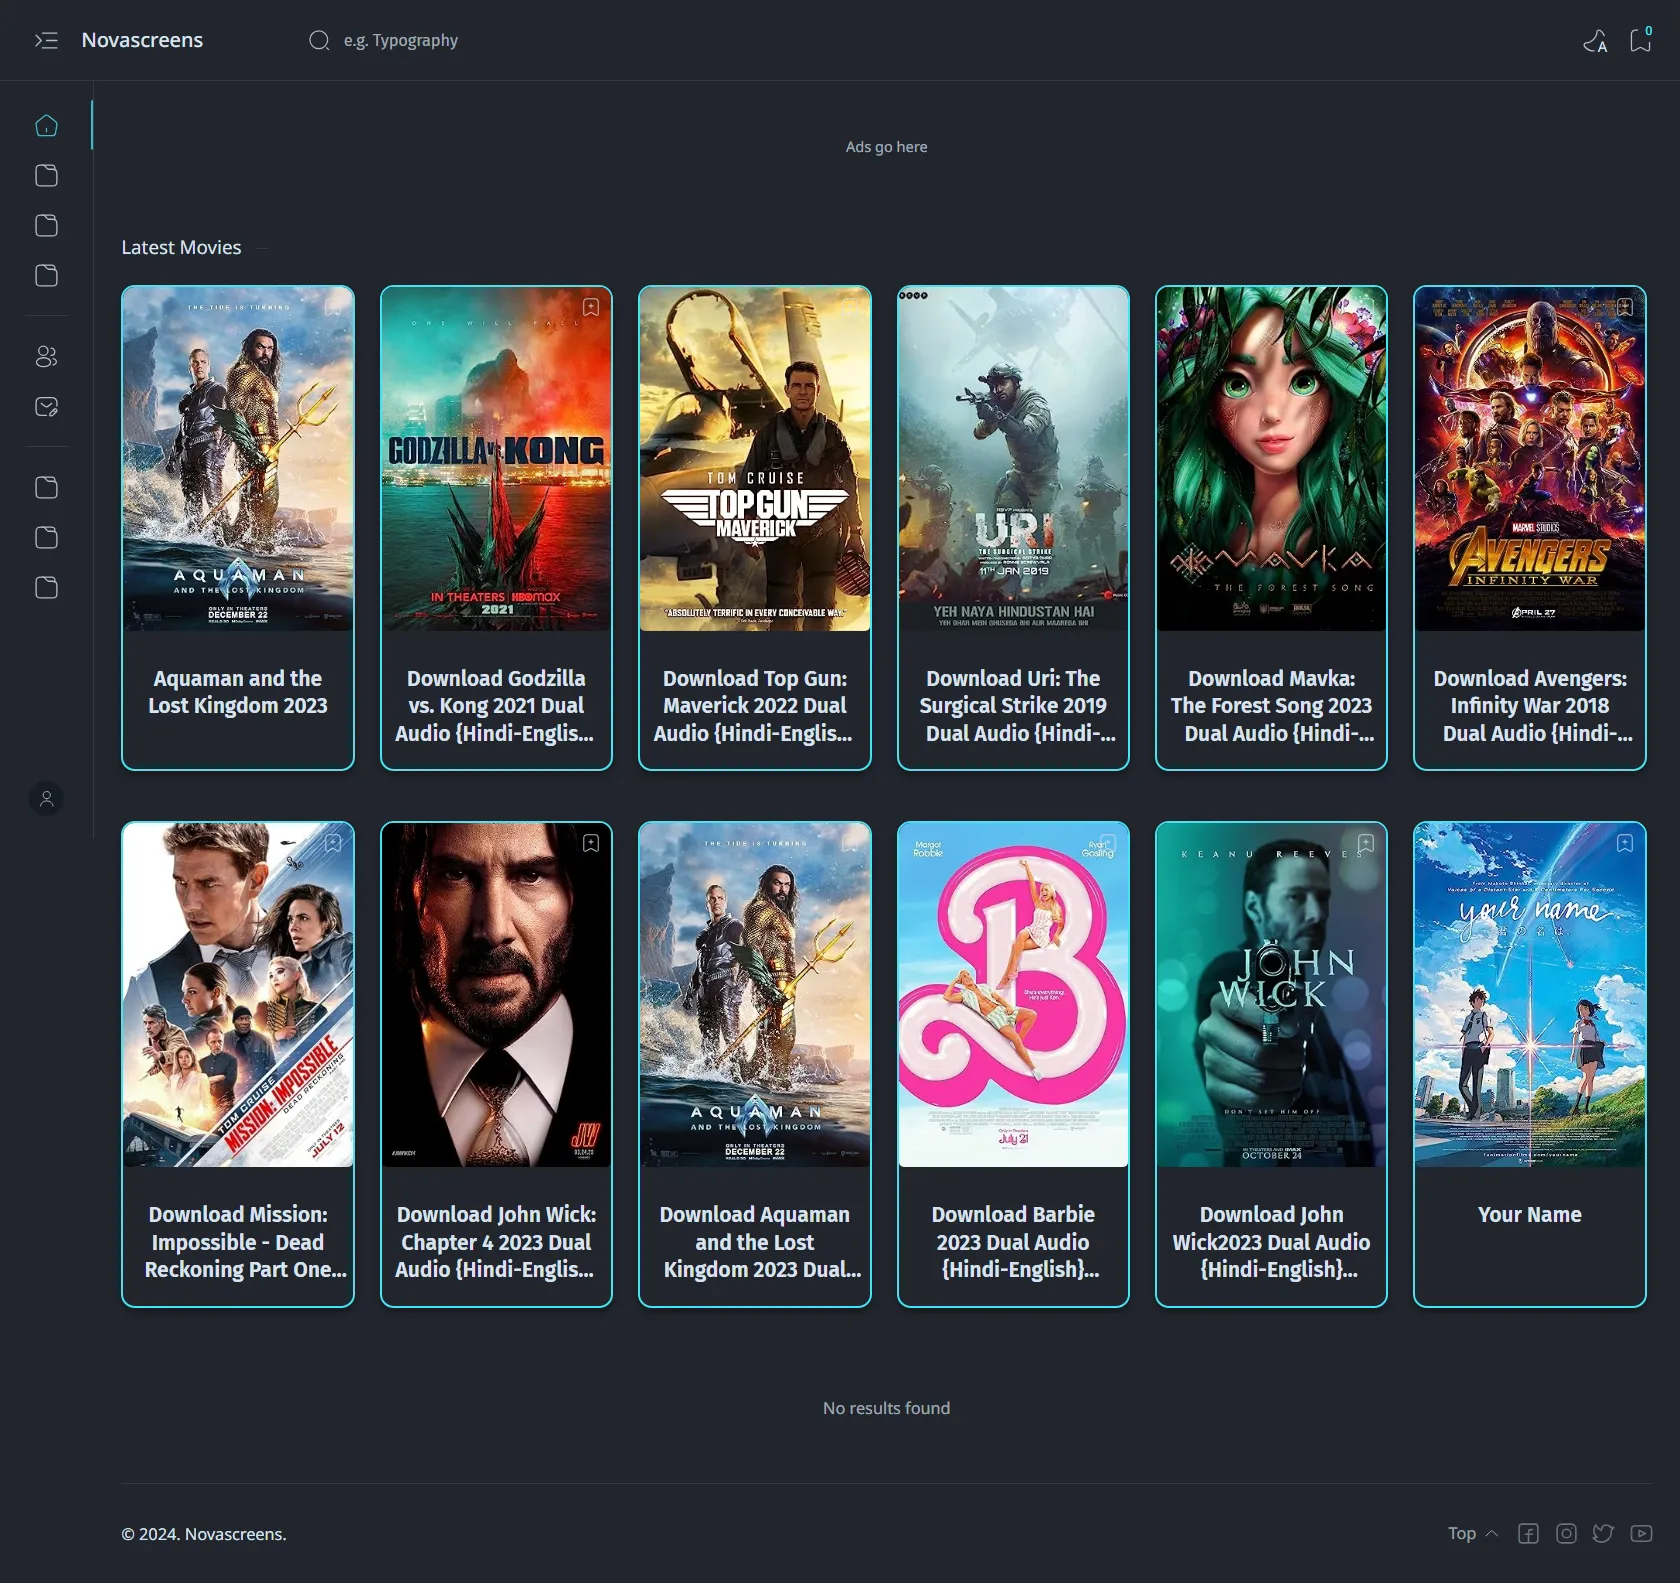Open the people/authors sidebar icon

46,357
